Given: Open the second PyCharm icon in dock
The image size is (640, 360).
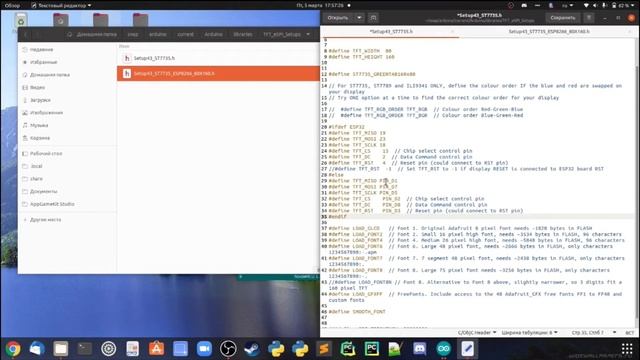Looking at the screenshot, I should (372, 349).
